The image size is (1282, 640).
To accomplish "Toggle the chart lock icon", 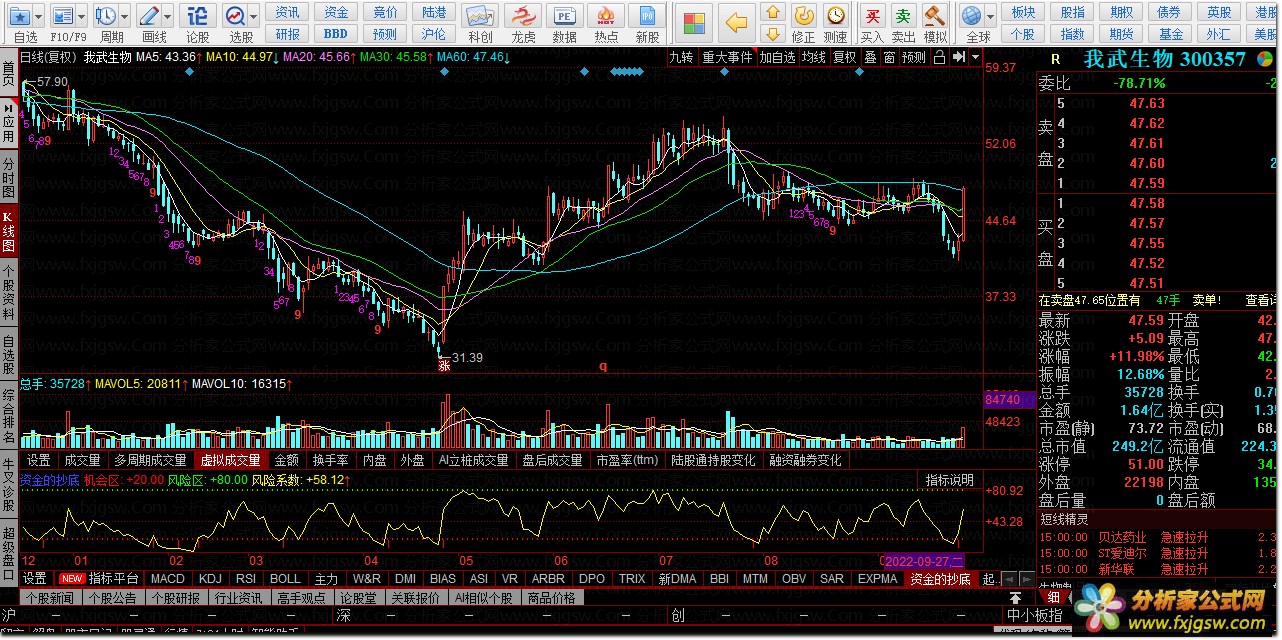I will click(939, 57).
